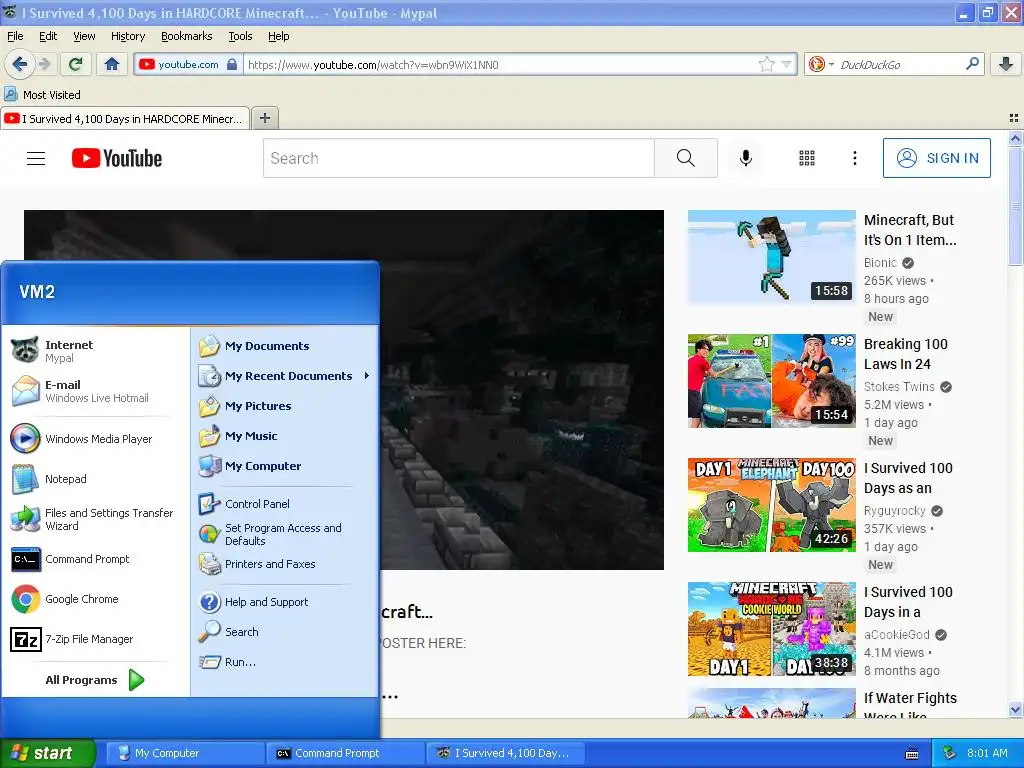Open the File menu

(15, 36)
